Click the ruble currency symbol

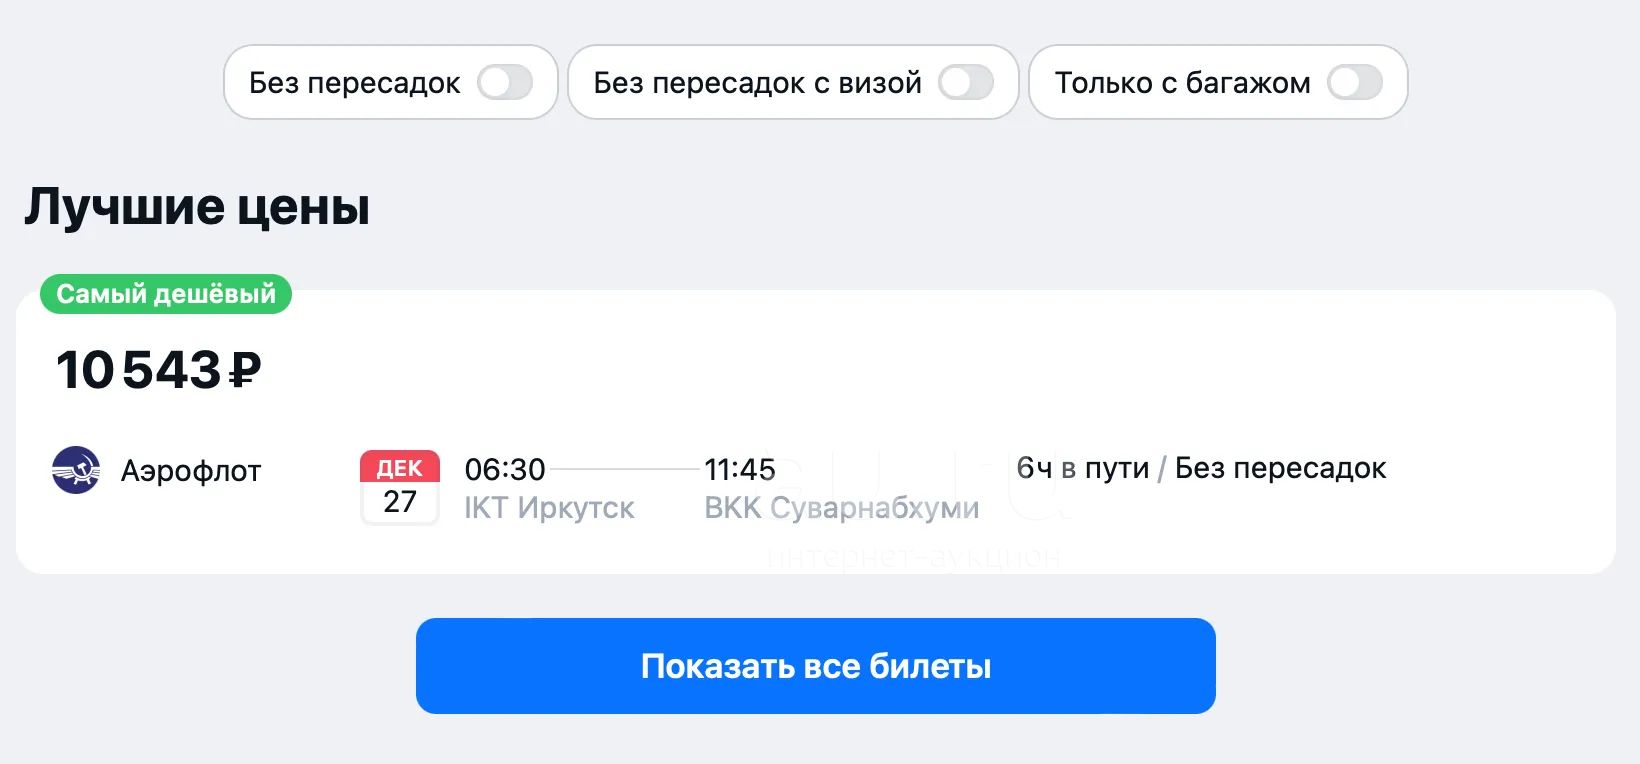(245, 370)
